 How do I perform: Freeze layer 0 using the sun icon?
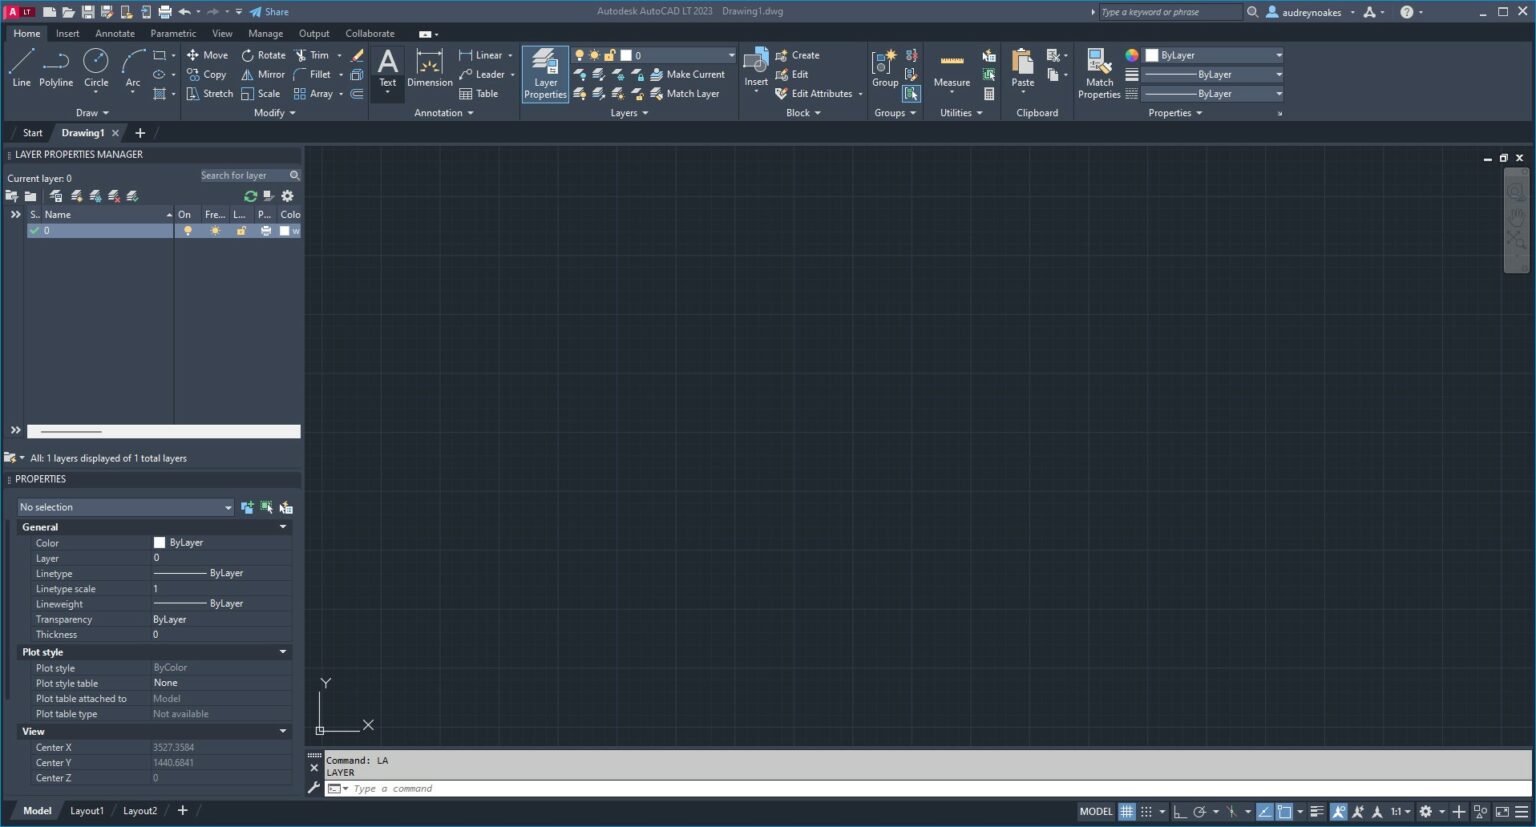pos(215,230)
